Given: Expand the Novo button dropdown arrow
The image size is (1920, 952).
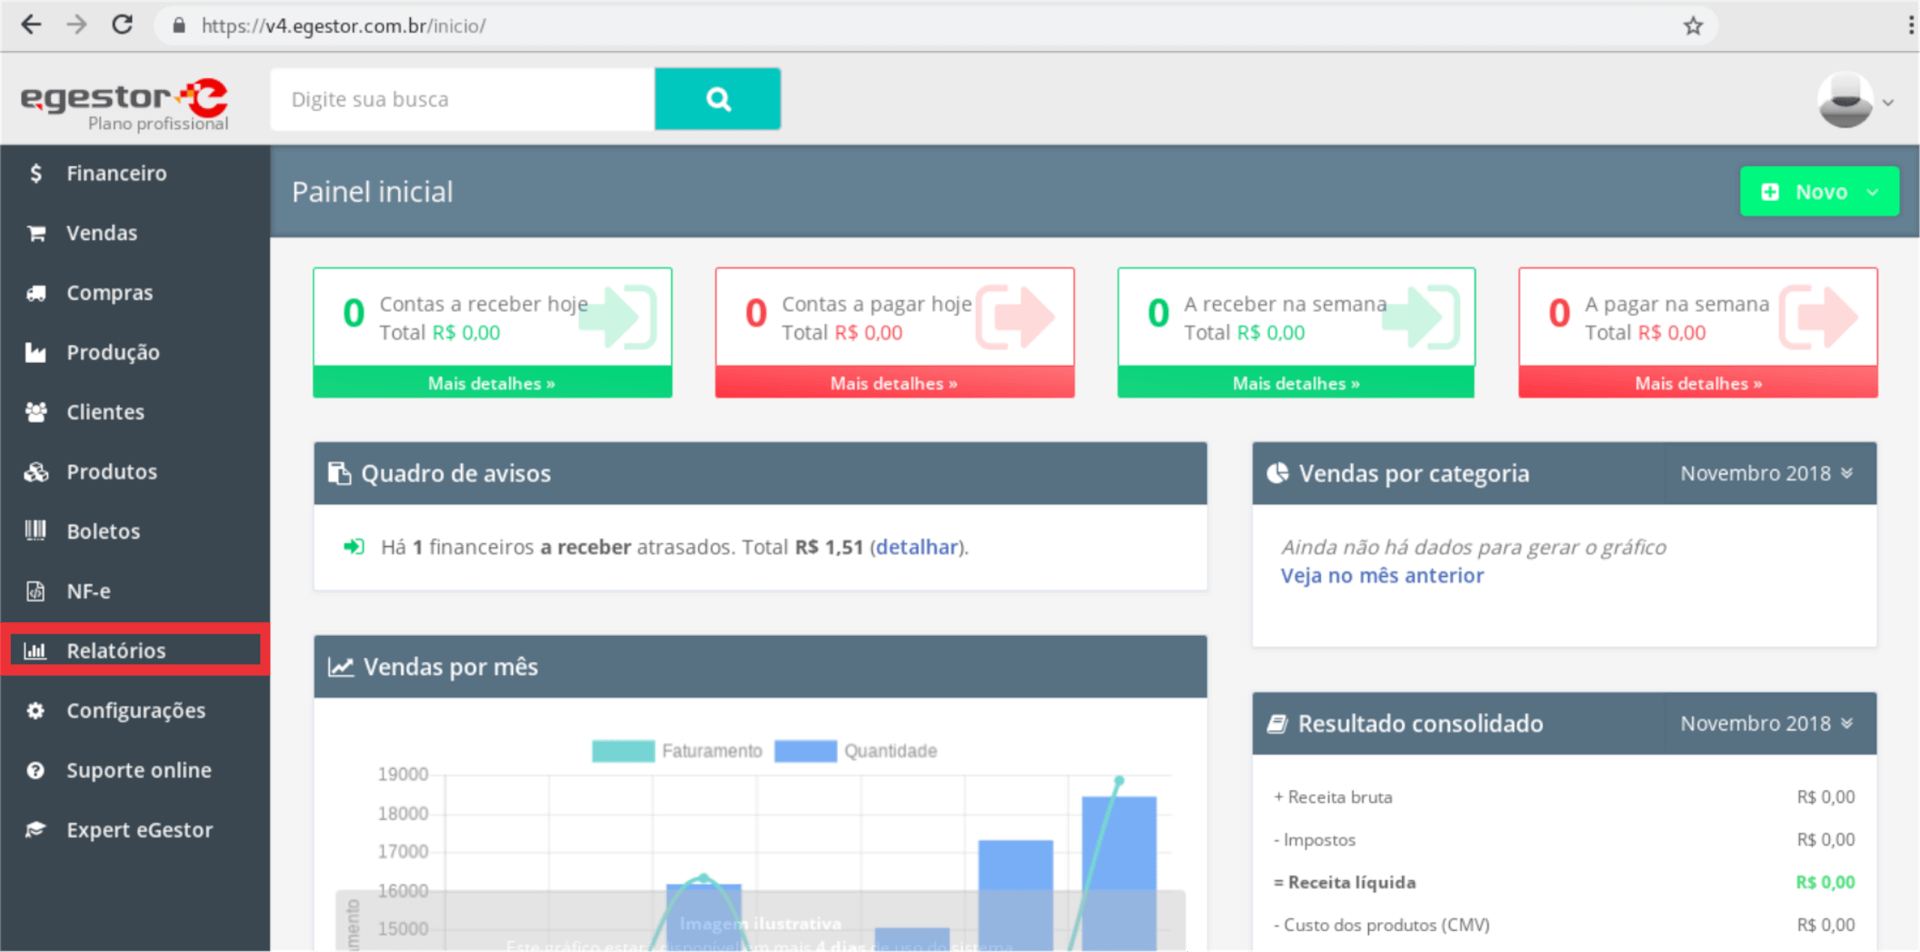Looking at the screenshot, I should coord(1872,192).
